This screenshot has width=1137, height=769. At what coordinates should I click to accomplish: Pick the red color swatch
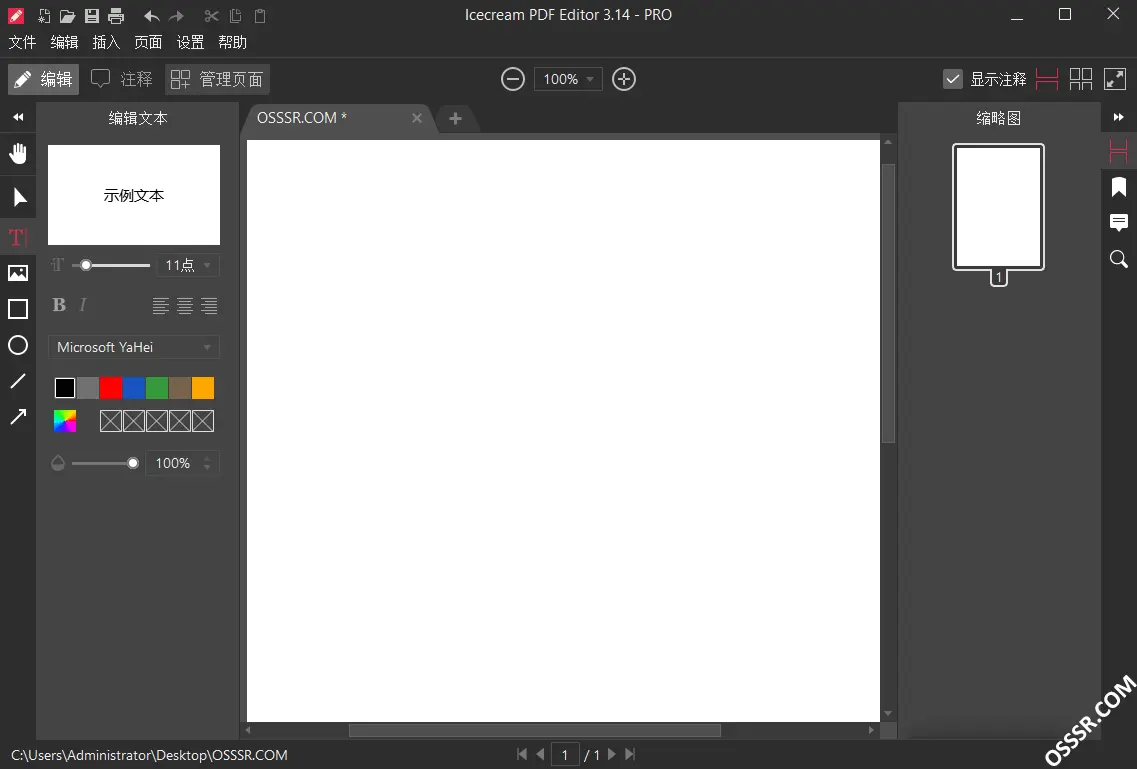click(110, 388)
